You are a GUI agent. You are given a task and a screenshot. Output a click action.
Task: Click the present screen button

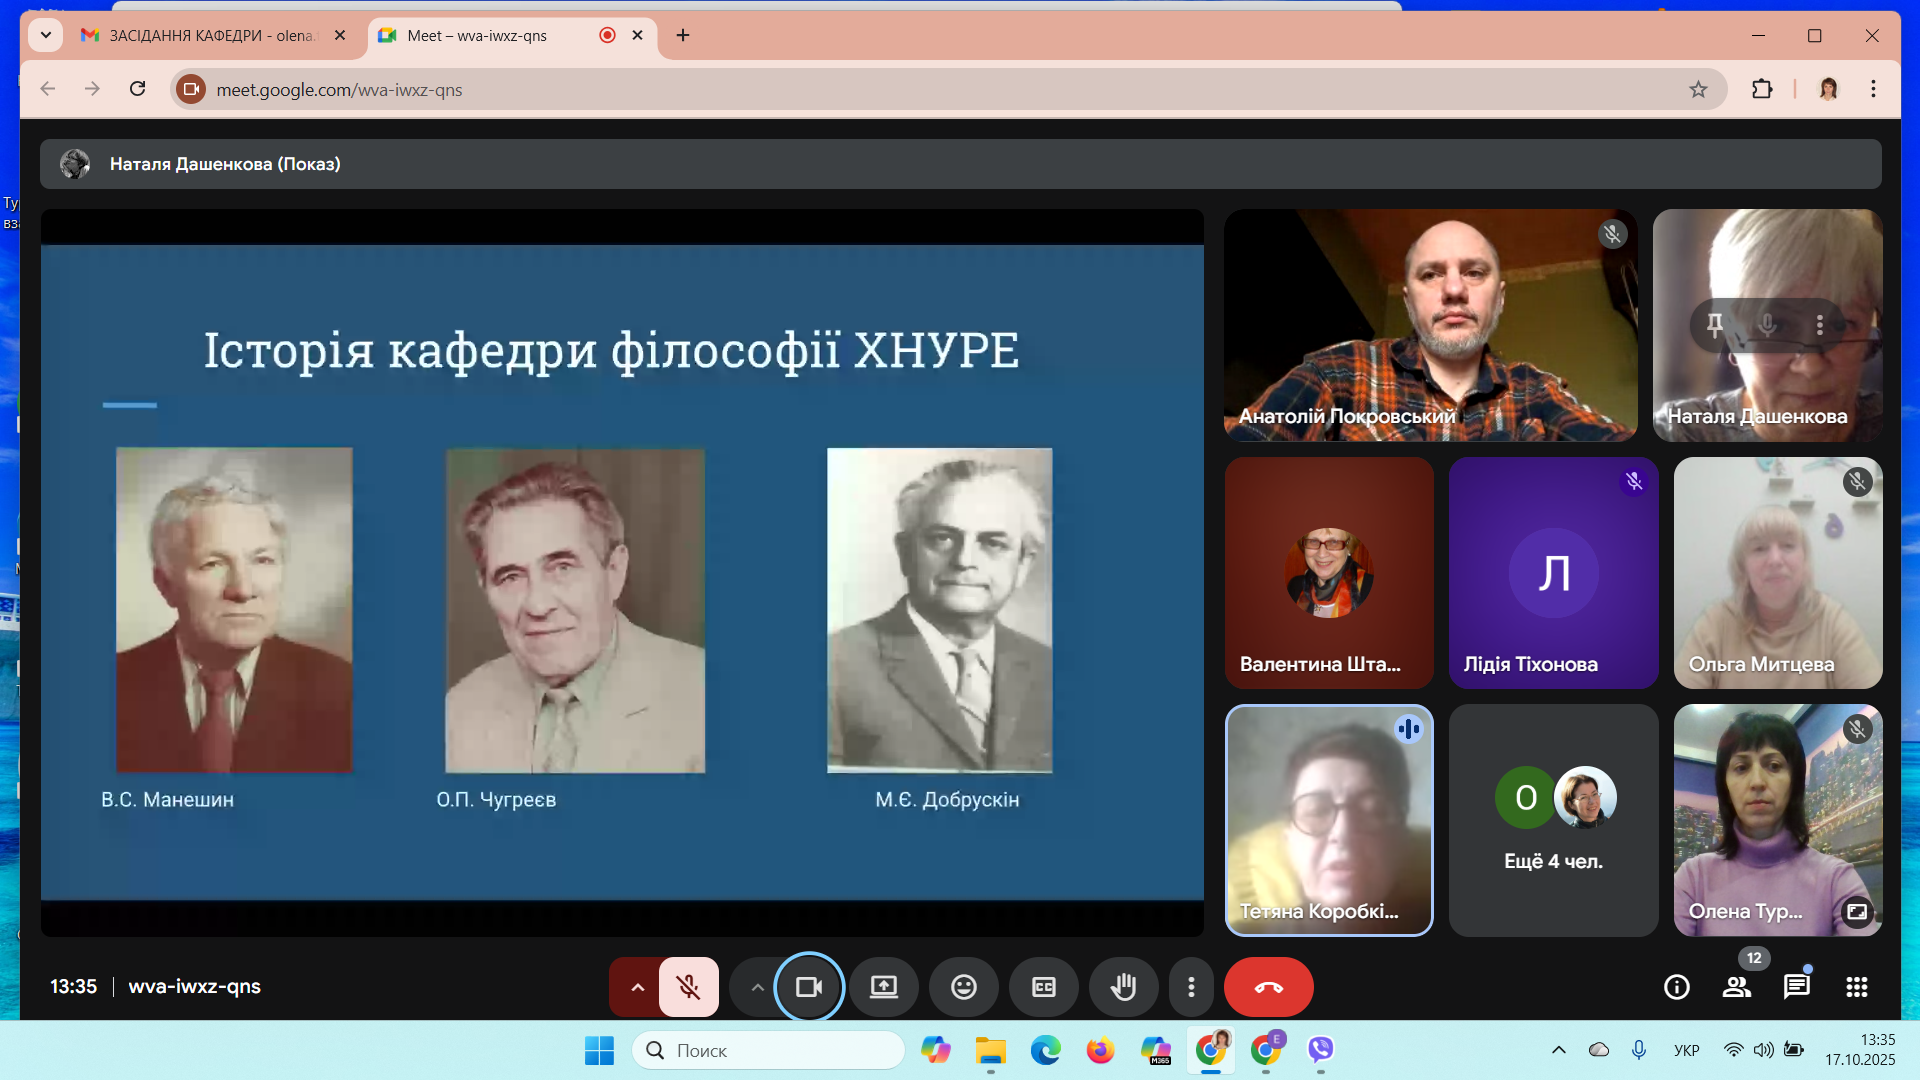(x=883, y=987)
